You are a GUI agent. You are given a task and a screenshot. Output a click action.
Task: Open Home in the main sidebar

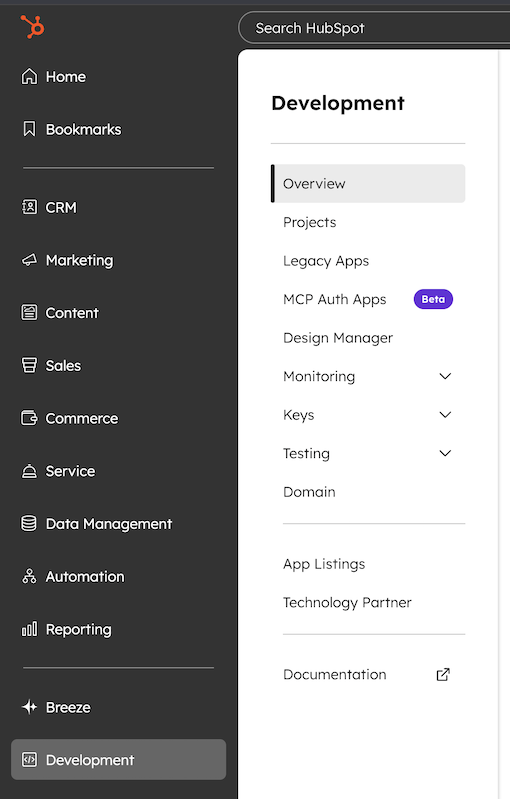point(66,76)
